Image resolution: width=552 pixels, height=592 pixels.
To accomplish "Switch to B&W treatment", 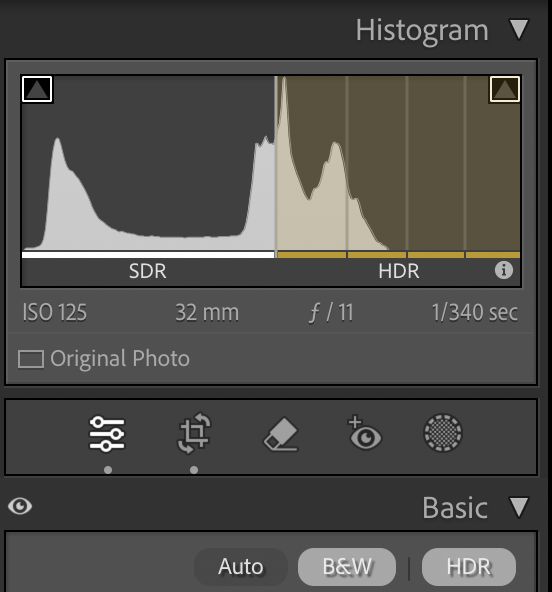I will click(x=347, y=567).
